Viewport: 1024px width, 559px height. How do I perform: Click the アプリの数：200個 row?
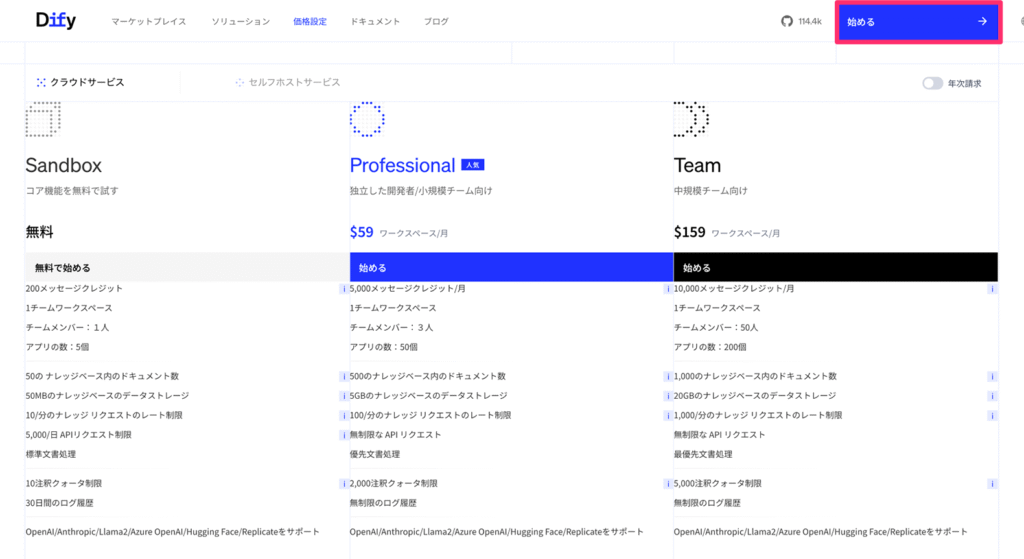point(710,347)
